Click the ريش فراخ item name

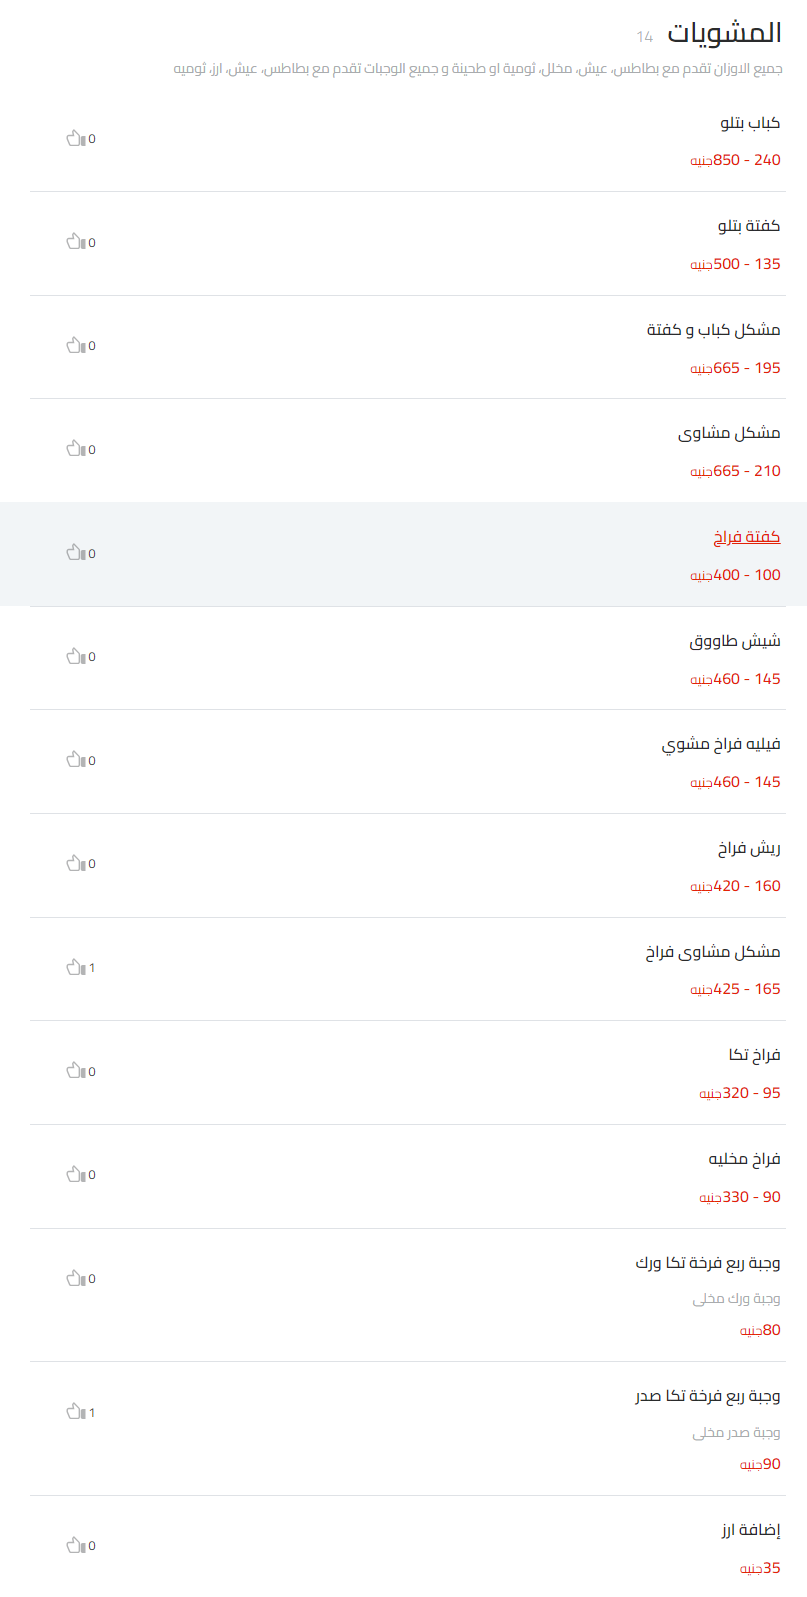click(748, 847)
